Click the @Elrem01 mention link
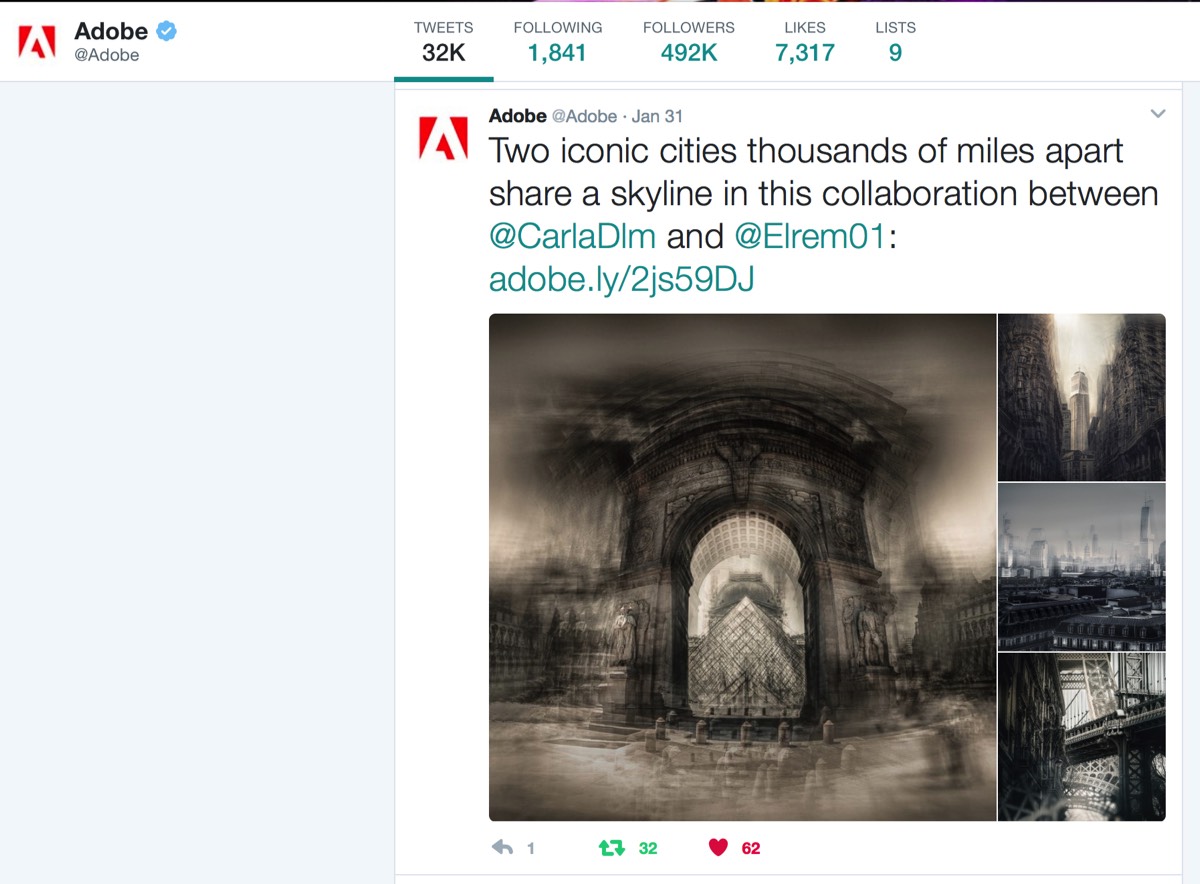1200x884 pixels. [x=810, y=237]
